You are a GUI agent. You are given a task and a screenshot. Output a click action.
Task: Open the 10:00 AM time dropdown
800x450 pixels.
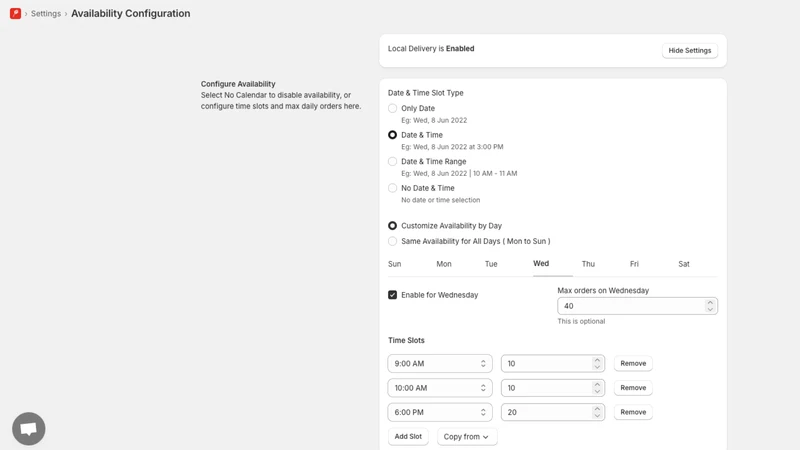440,388
